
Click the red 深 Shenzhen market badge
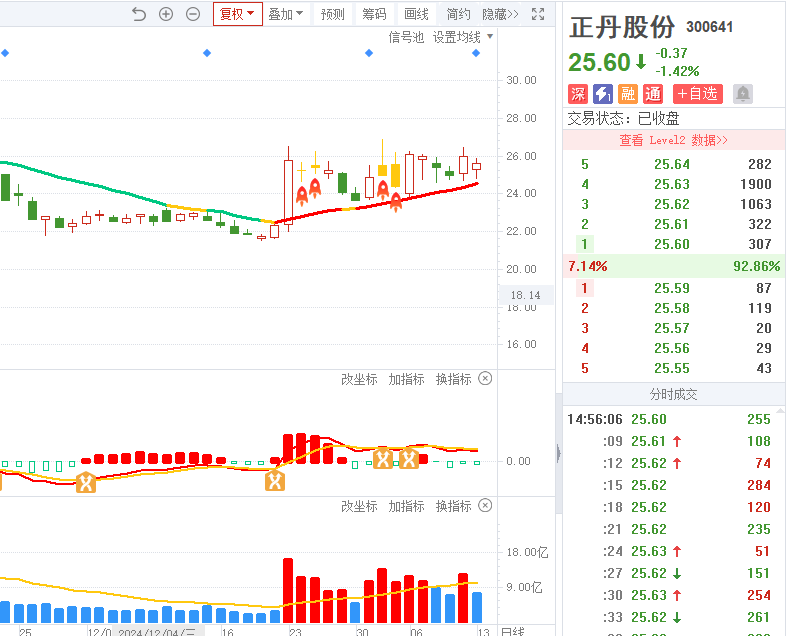578,94
